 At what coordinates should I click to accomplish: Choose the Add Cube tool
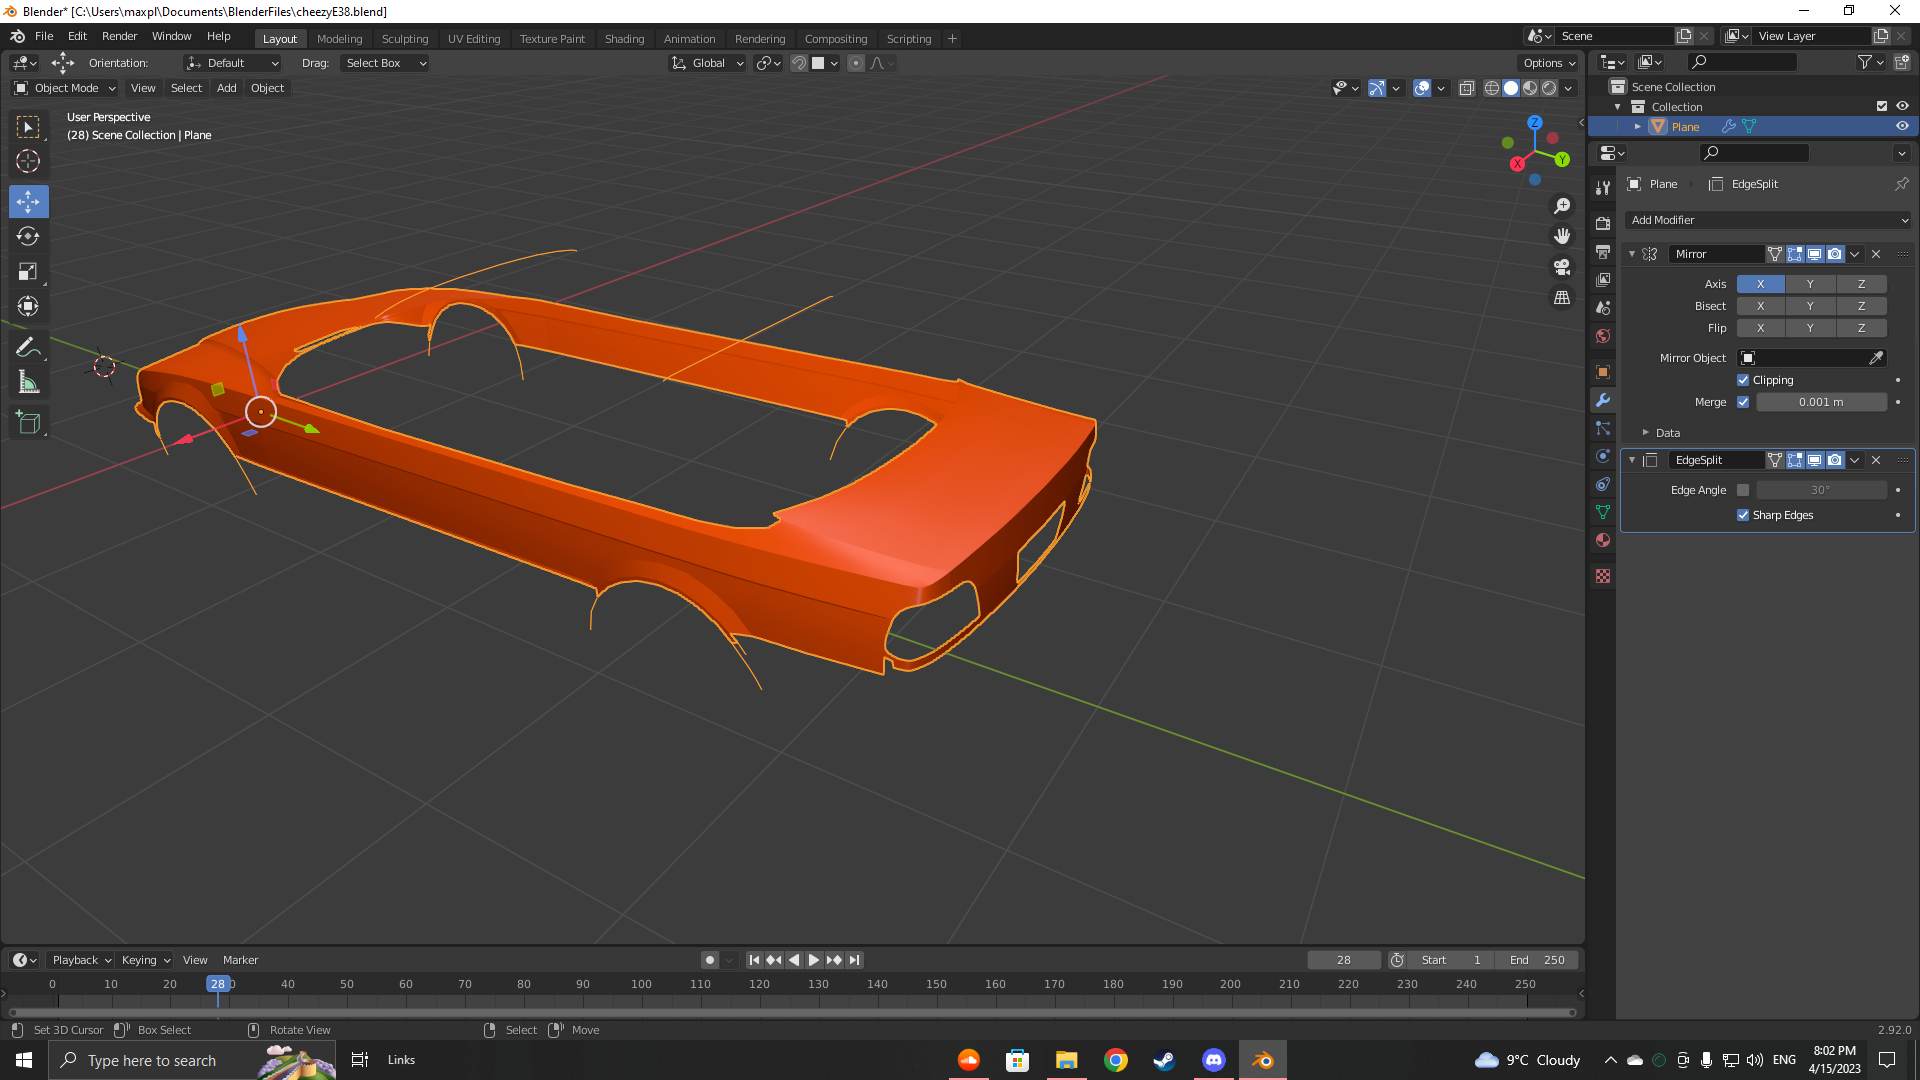[x=28, y=423]
